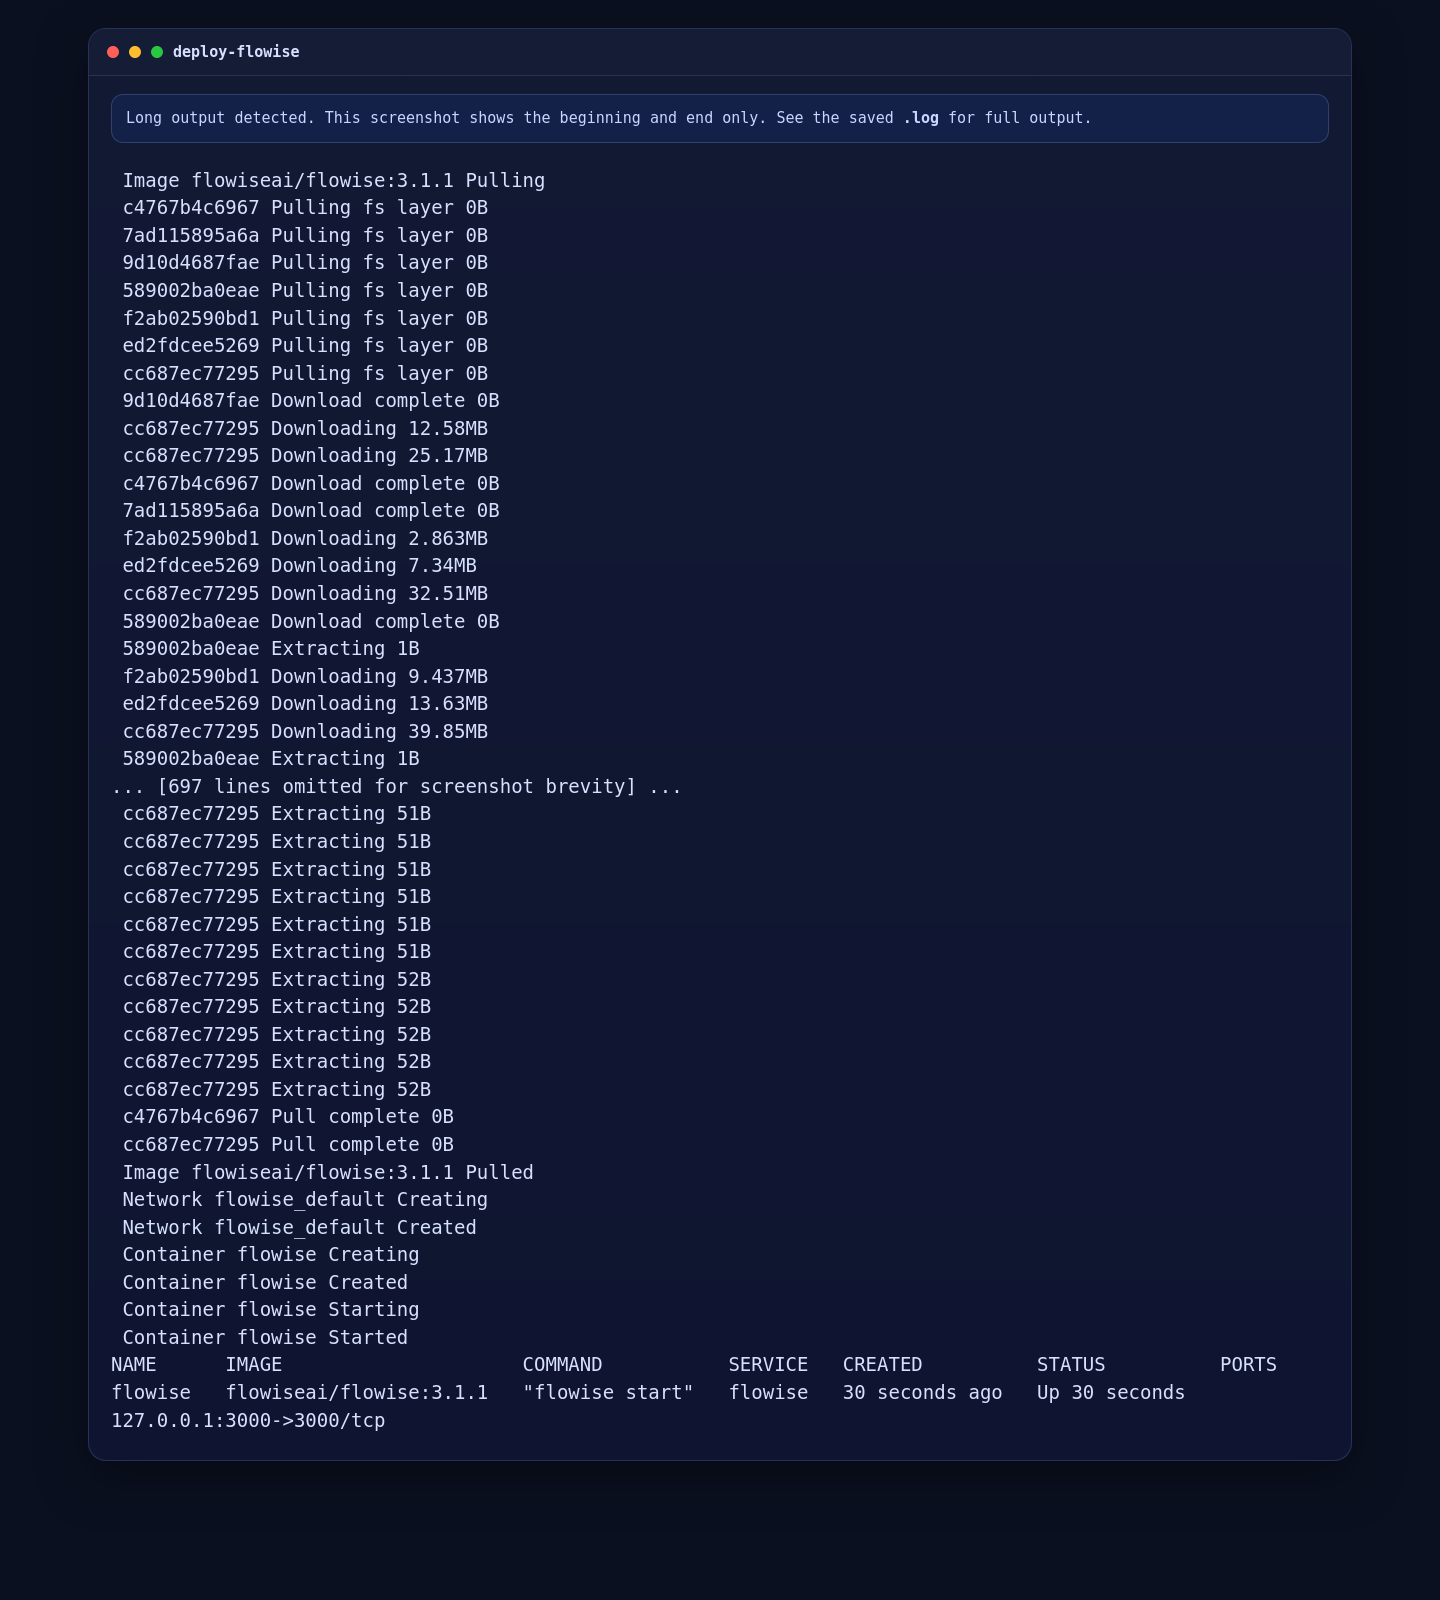Select the 'c4767b4c6967 Pulling fs layer' line

point(305,208)
